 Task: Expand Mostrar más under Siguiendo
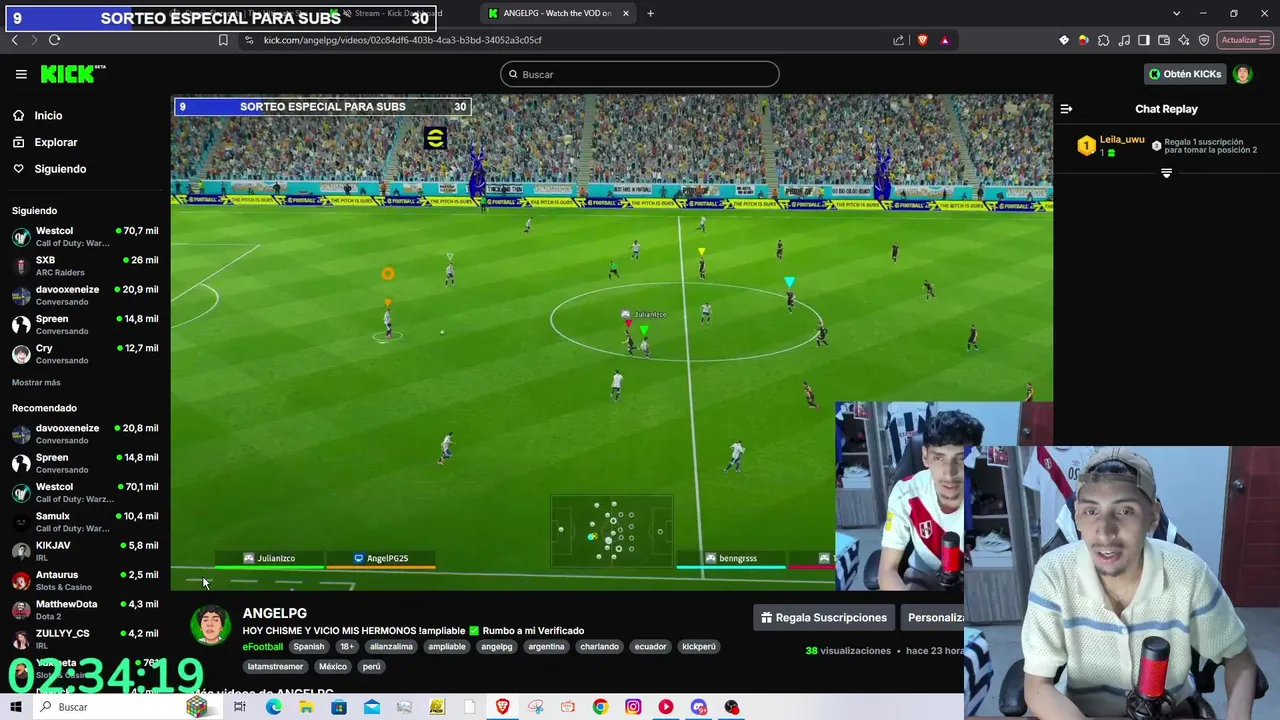coord(36,383)
